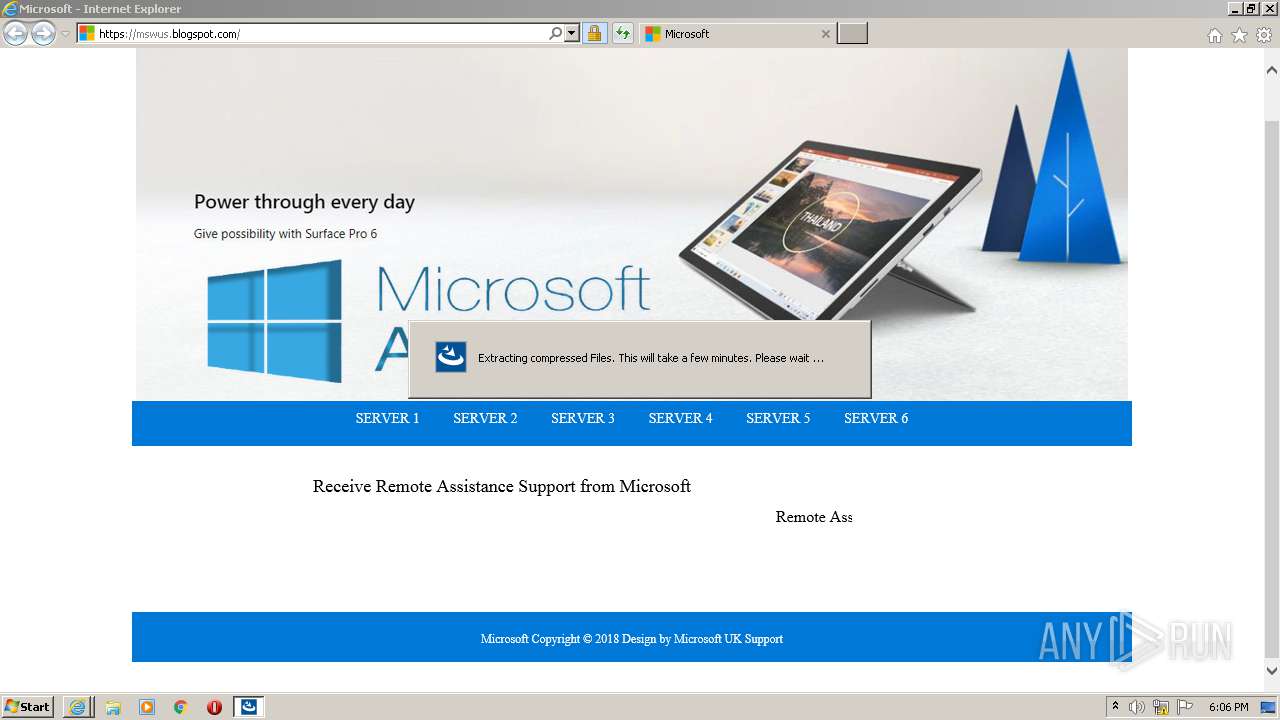Open a new blank tab
This screenshot has height=720, width=1280.
[x=852, y=34]
